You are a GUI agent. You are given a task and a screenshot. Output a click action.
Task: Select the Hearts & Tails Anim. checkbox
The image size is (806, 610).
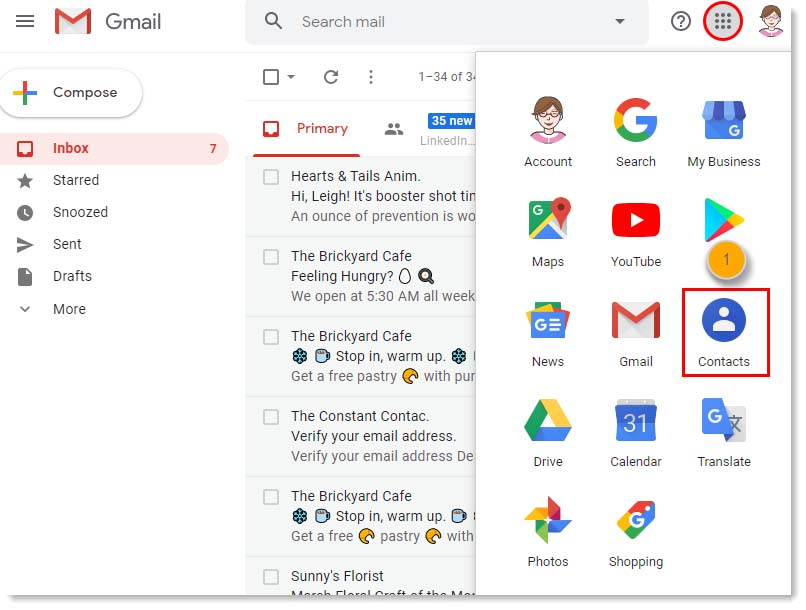pyautogui.click(x=271, y=177)
